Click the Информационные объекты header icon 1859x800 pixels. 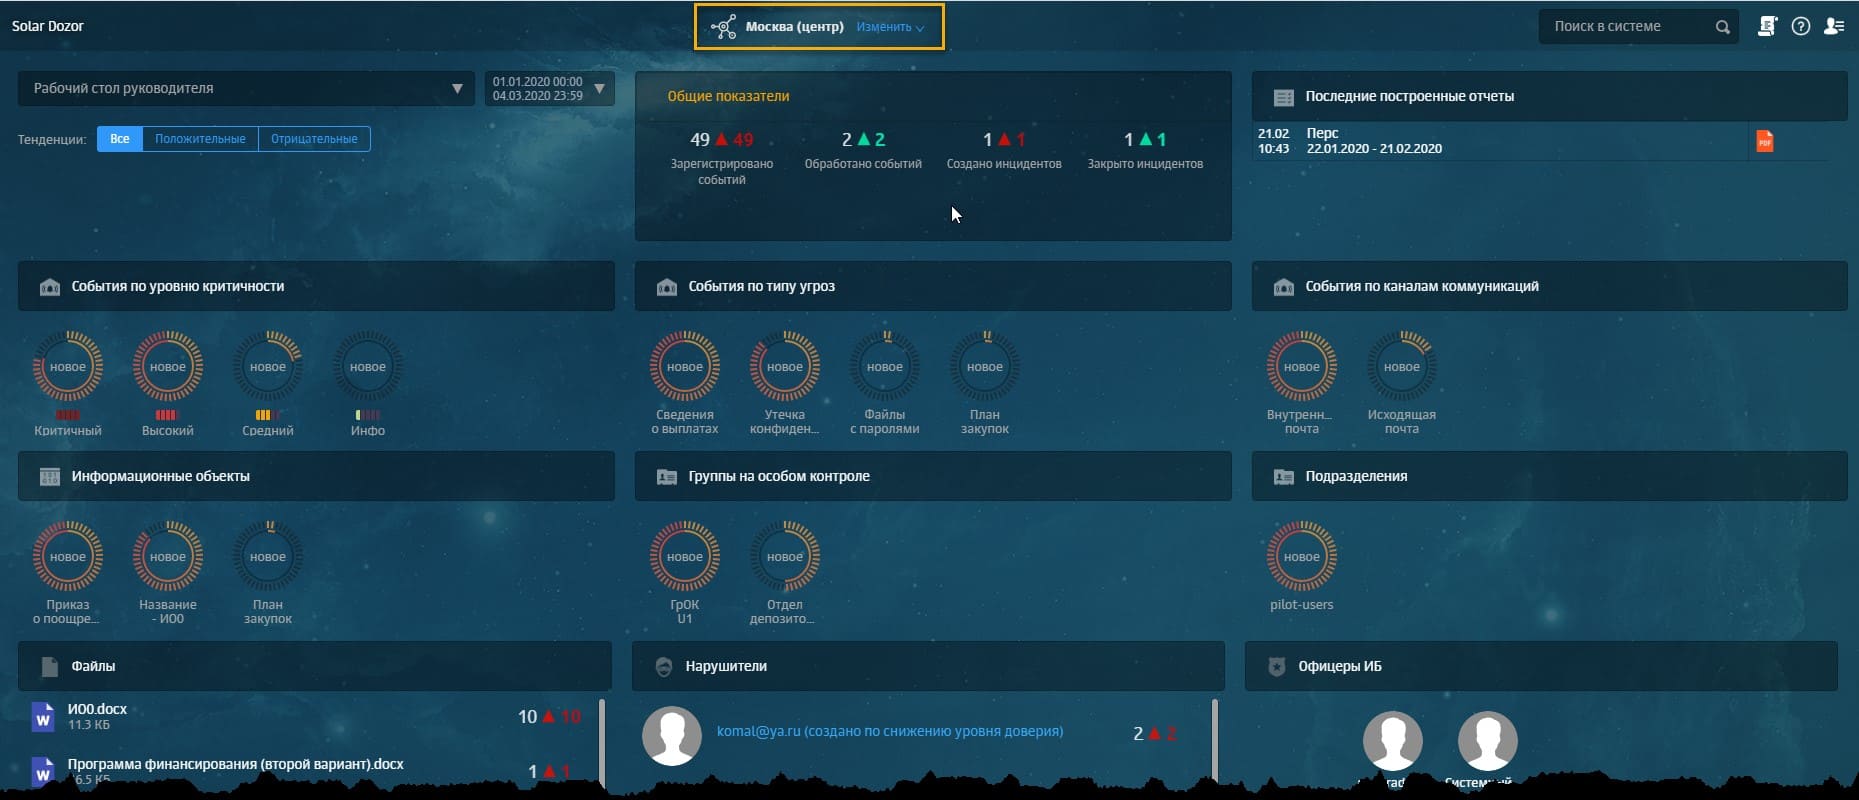[x=49, y=477]
